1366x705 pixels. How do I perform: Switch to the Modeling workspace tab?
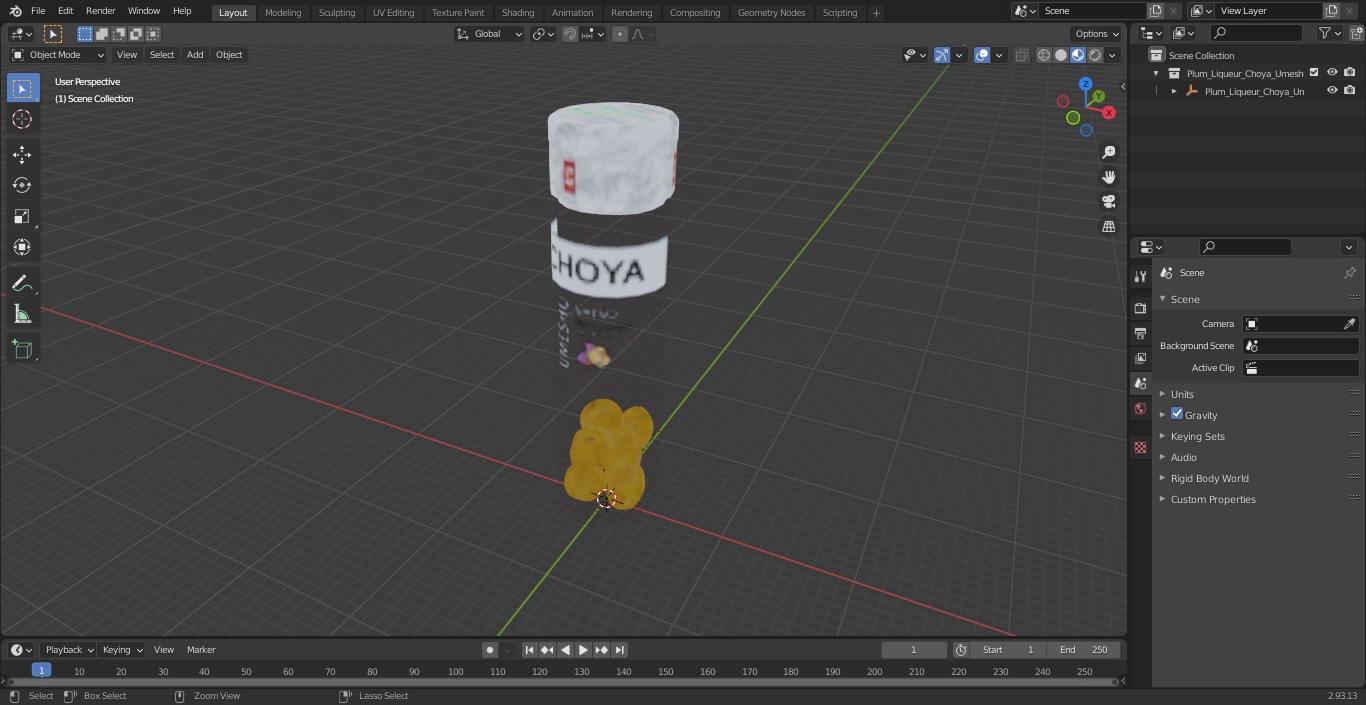283,12
